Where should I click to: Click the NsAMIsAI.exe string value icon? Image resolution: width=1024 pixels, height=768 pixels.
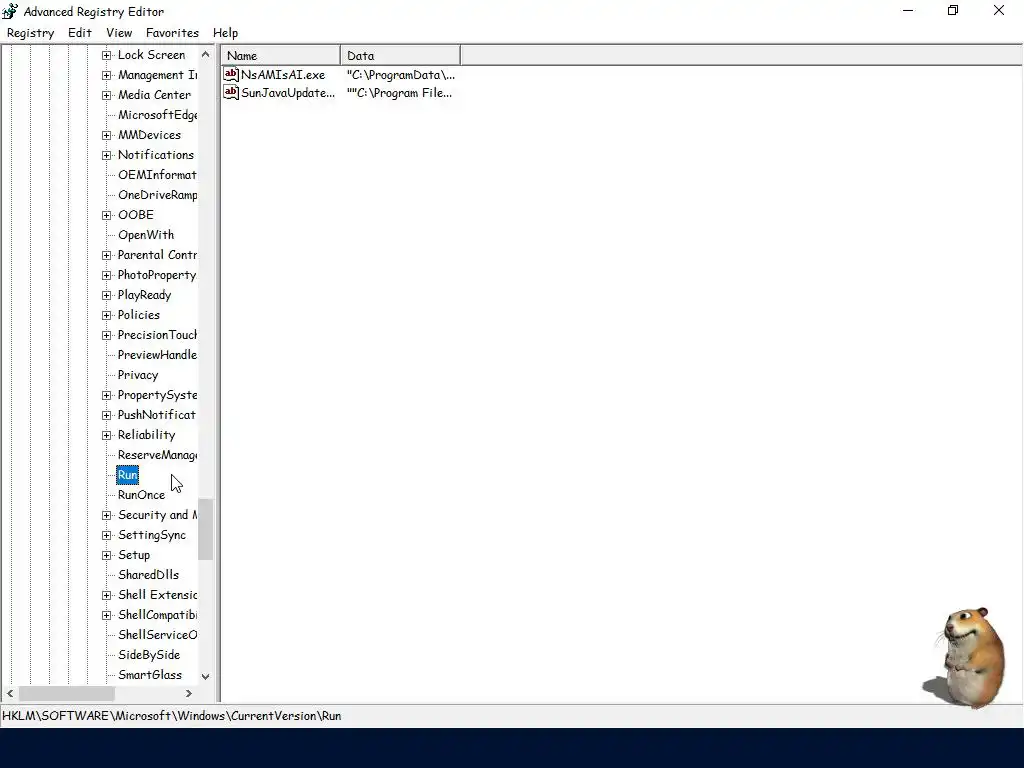[231, 74]
